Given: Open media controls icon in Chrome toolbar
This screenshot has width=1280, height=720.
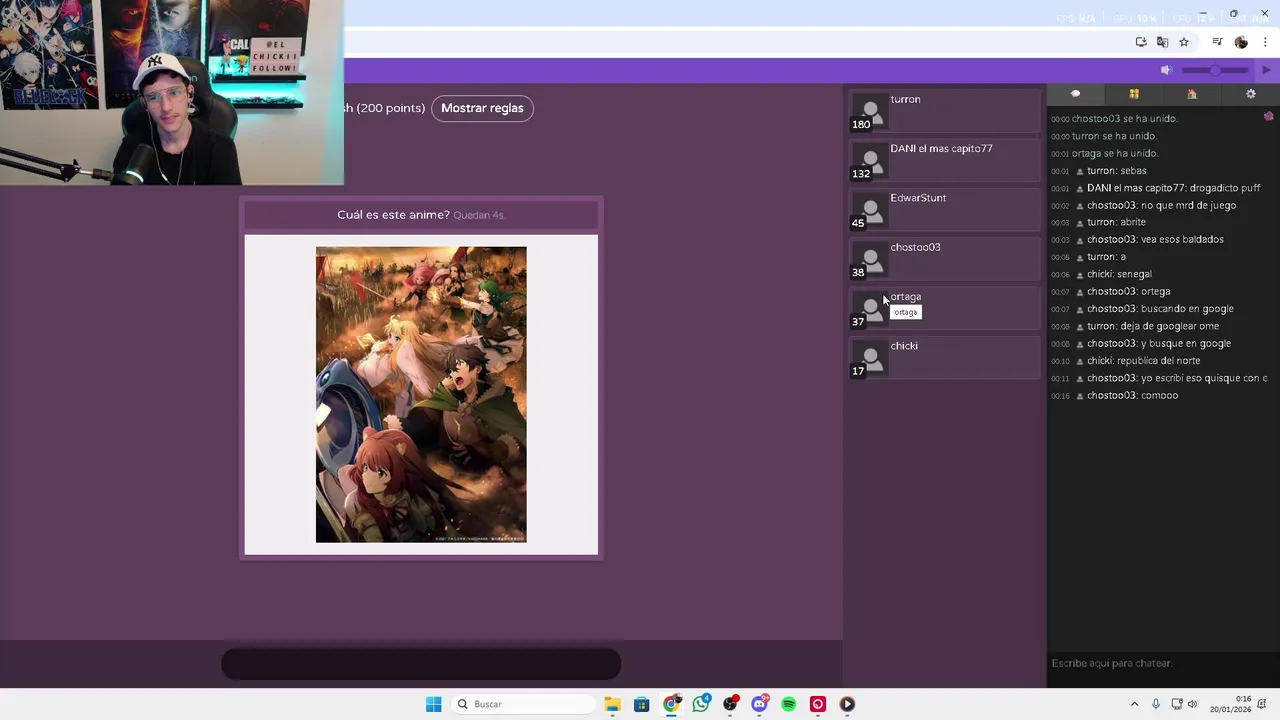Looking at the screenshot, I should pos(1217,42).
